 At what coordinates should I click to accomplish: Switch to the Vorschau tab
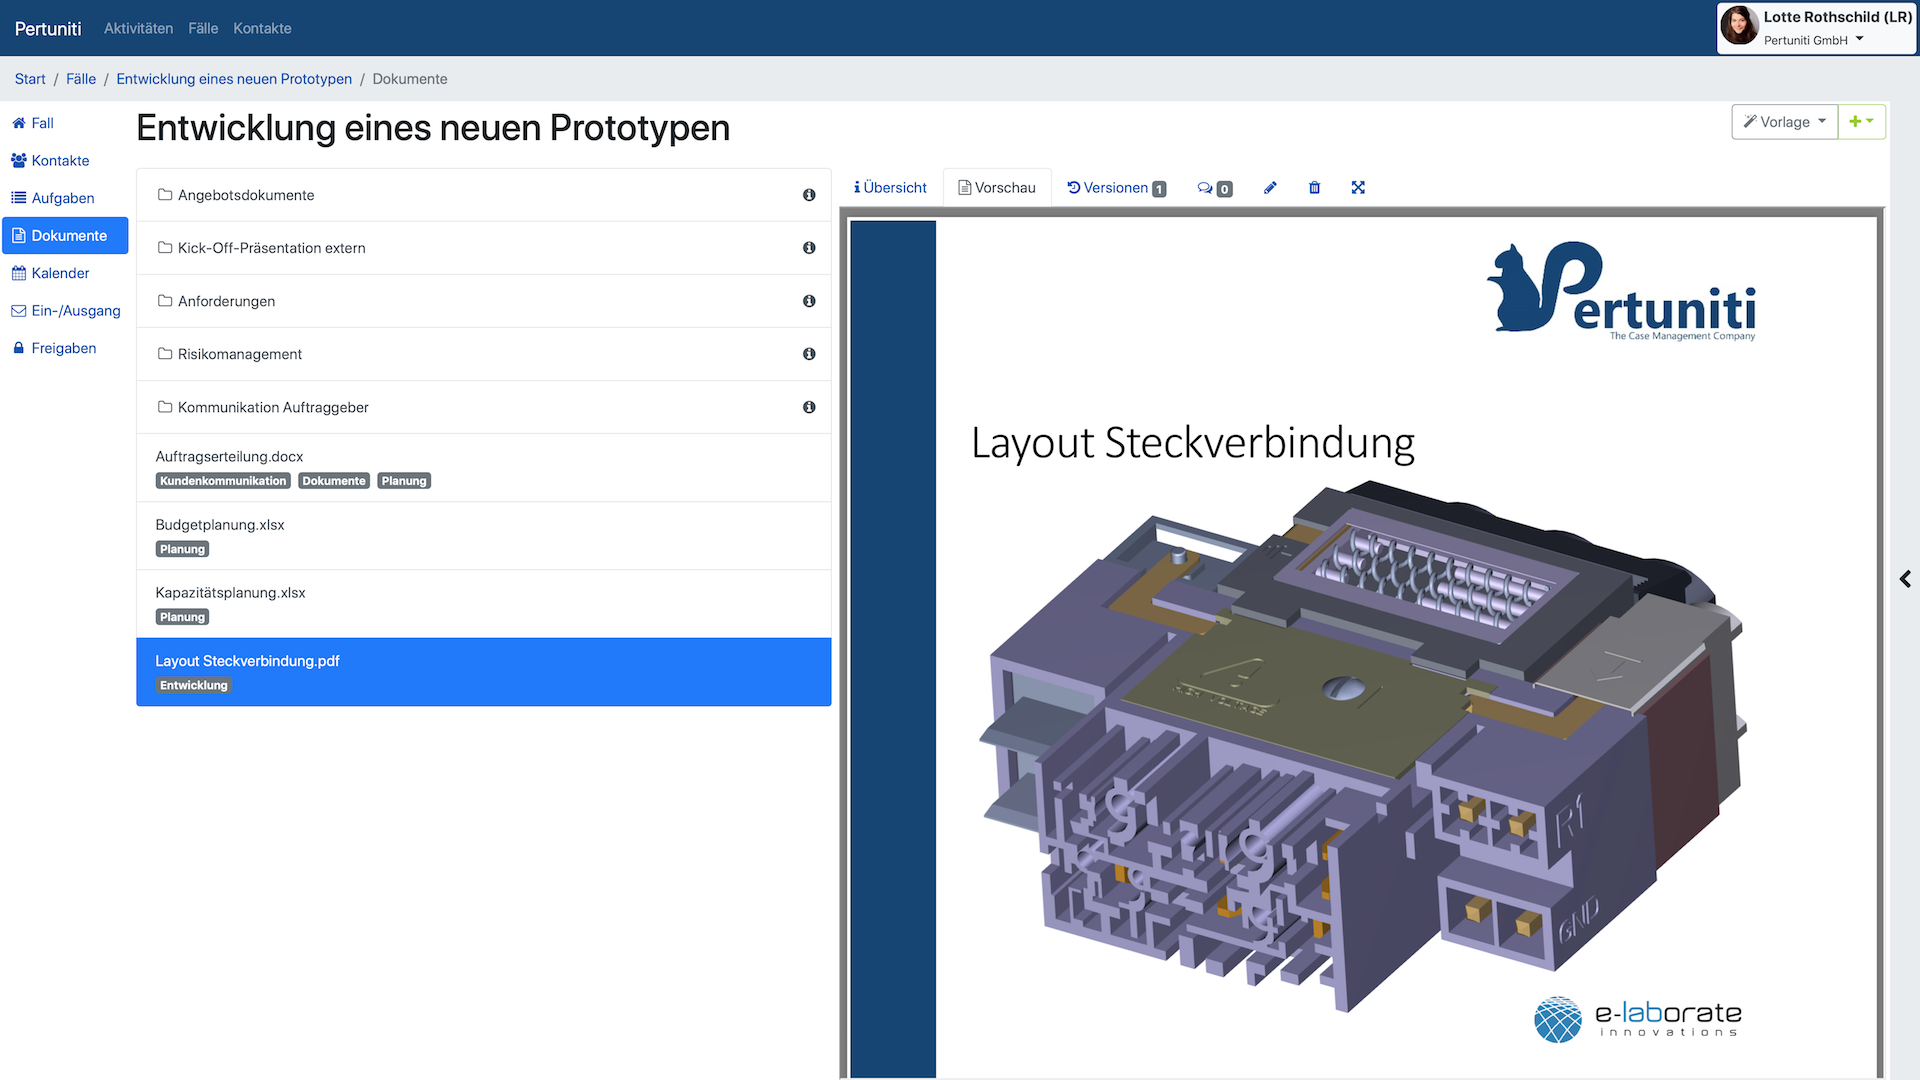point(997,188)
